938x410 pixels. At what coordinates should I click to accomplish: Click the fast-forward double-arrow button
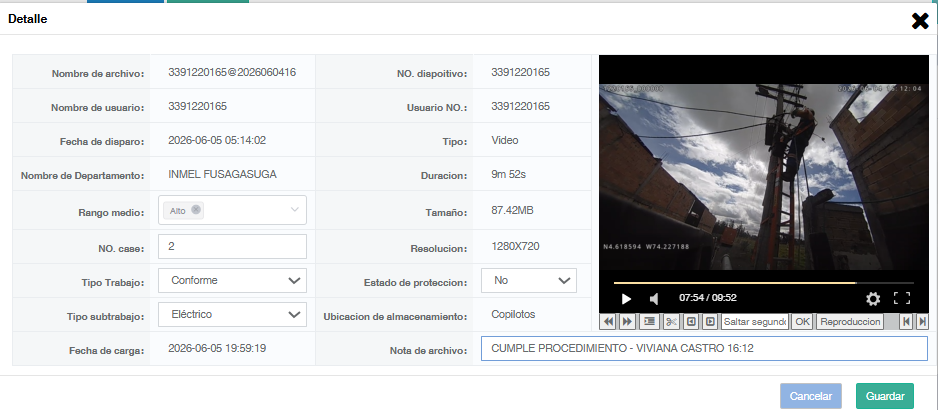627,321
